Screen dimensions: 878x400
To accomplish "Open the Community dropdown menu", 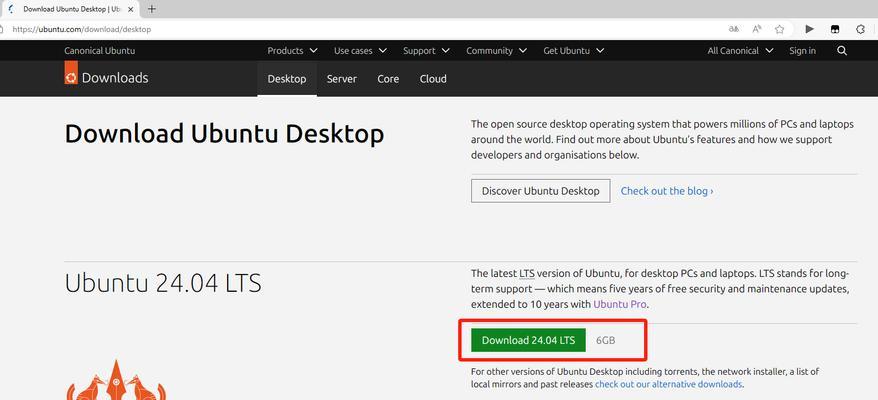I will pos(496,50).
